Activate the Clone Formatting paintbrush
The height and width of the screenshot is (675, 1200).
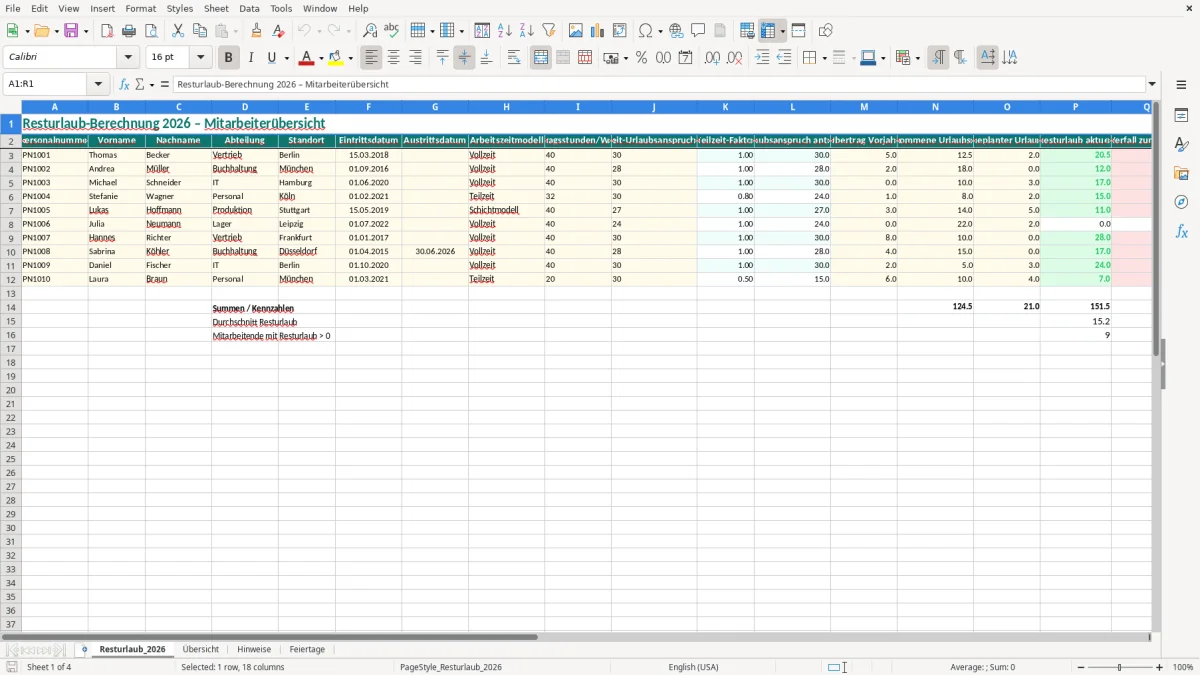[x=257, y=31]
